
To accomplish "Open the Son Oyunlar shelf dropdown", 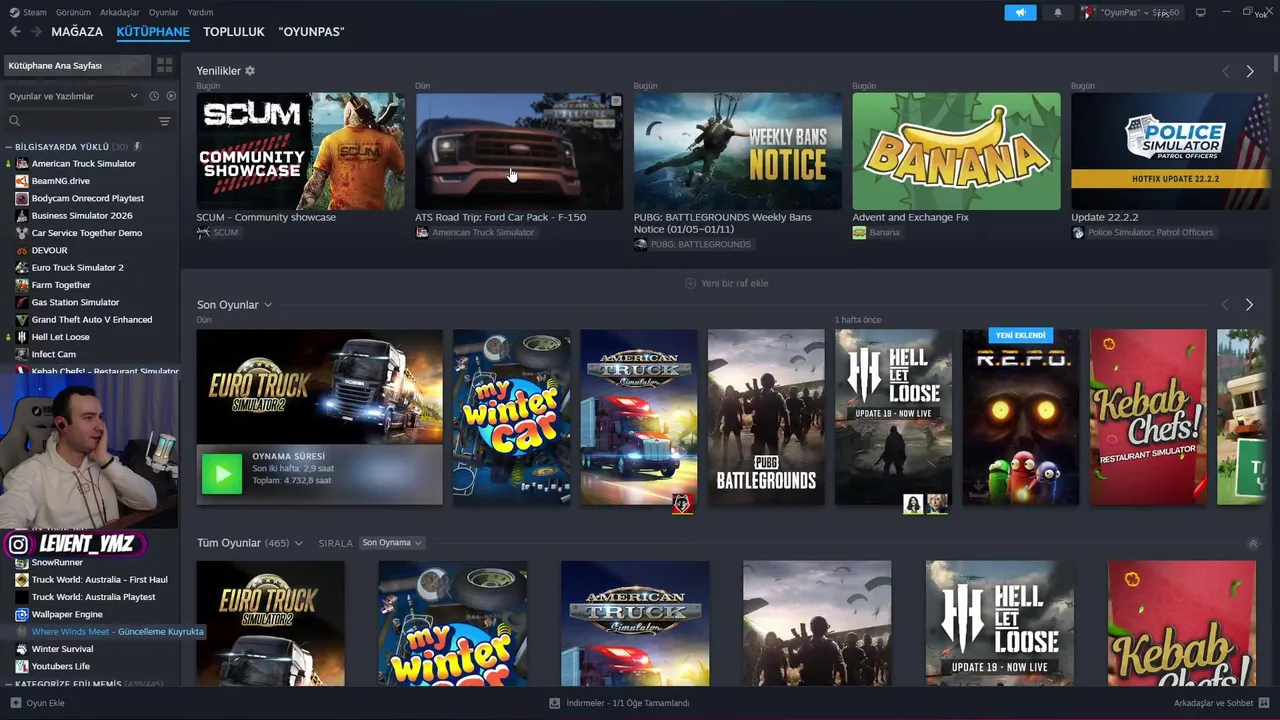I will coord(268,305).
